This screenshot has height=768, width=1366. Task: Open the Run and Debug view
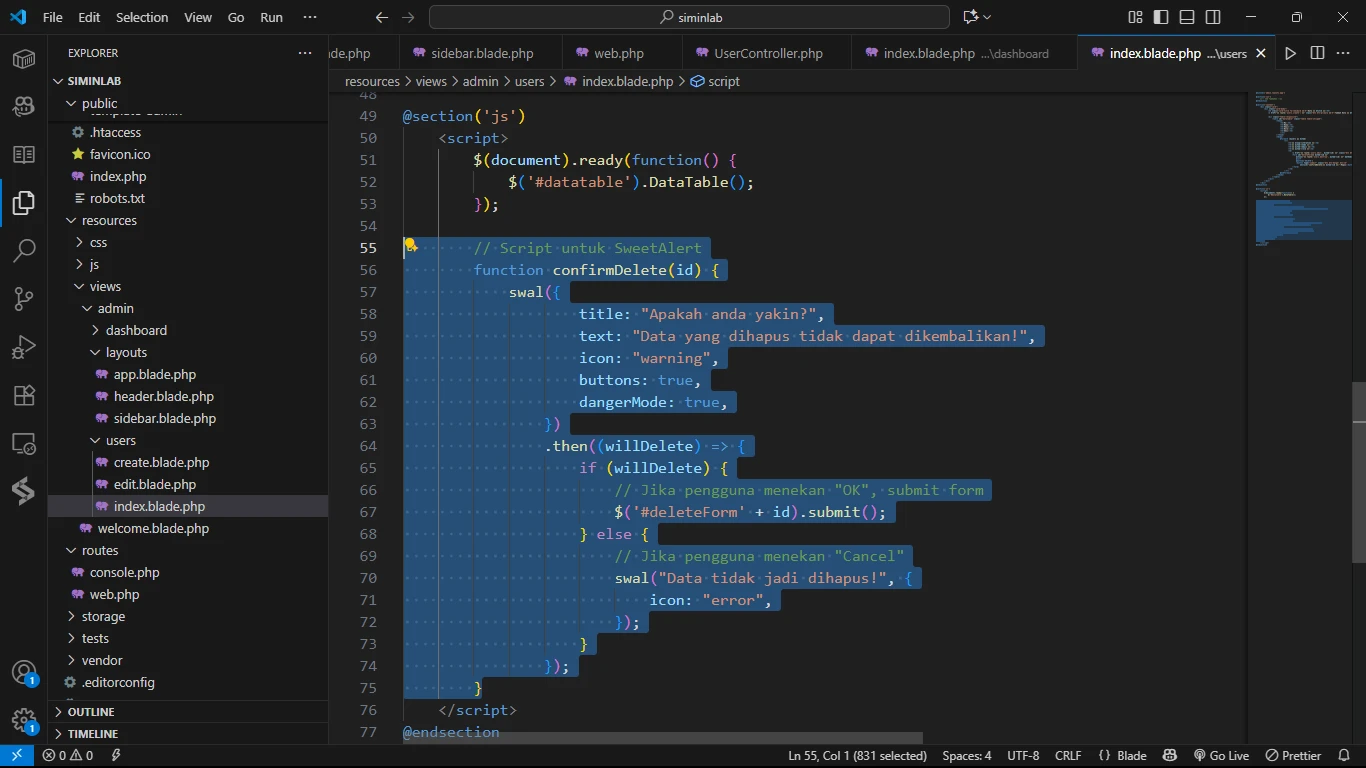tap(24, 347)
